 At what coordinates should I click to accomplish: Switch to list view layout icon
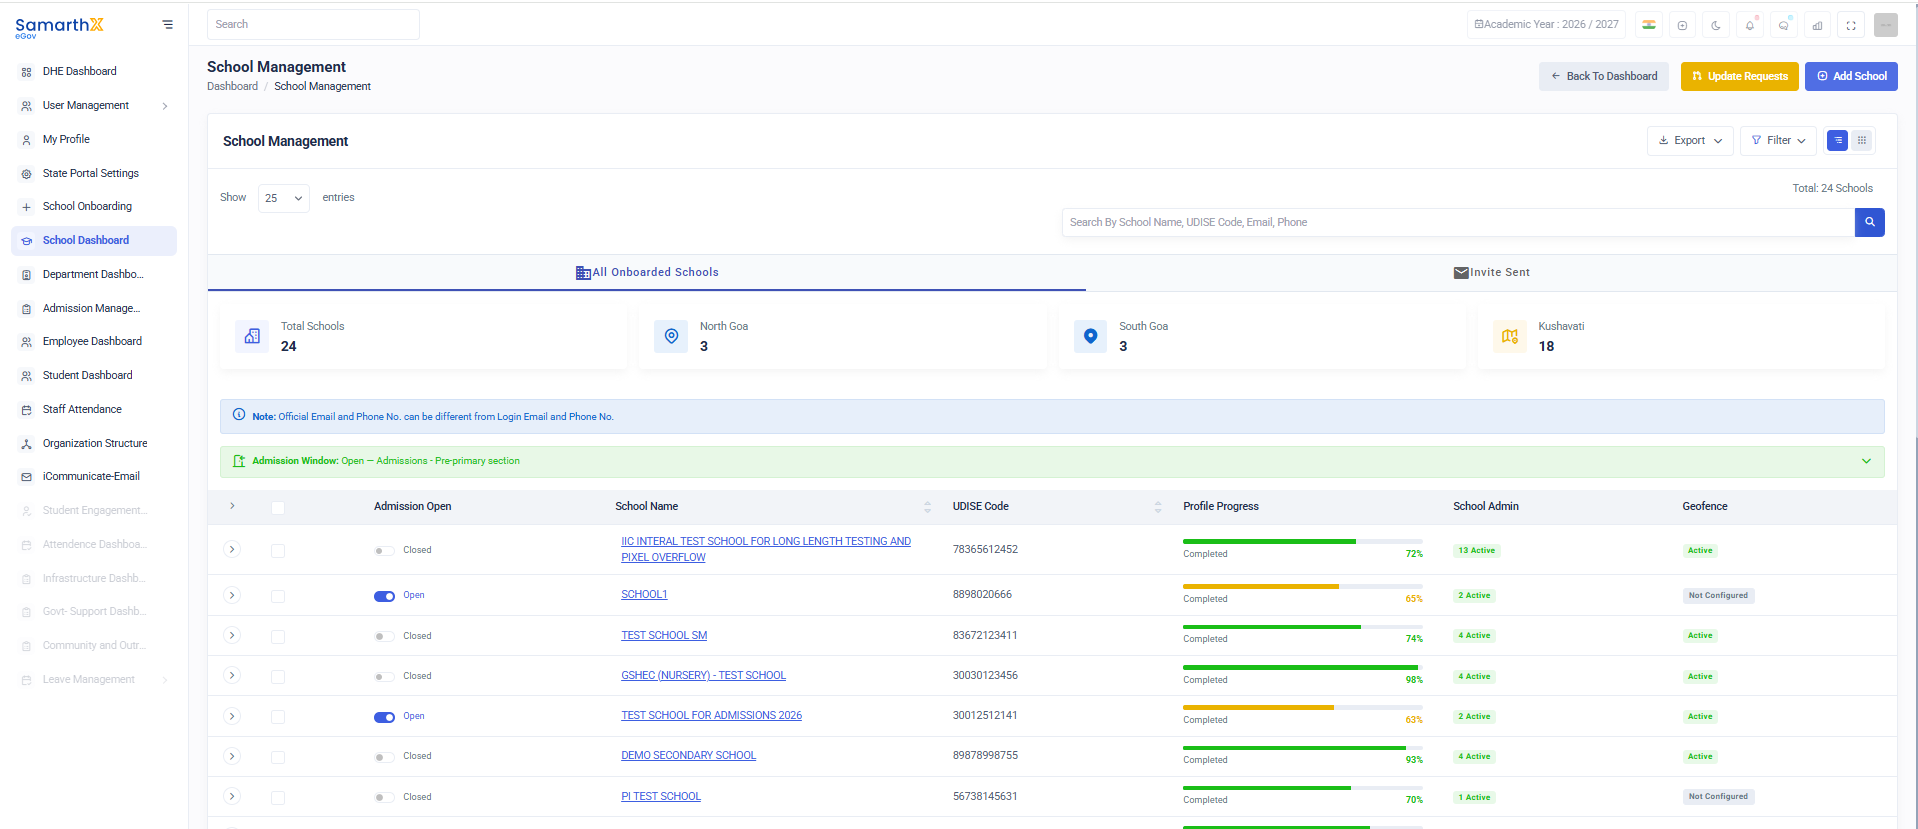(1838, 141)
